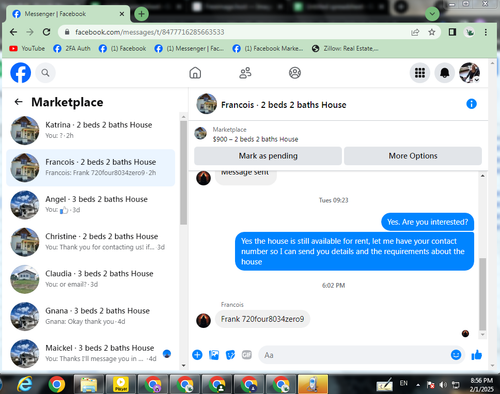This screenshot has width=500, height=394.
Task: Click browser back arrow
Action: [13, 32]
